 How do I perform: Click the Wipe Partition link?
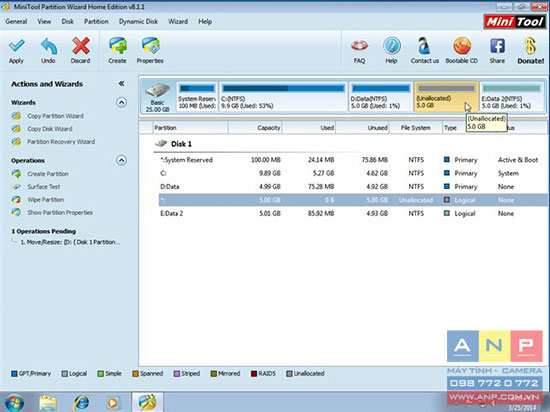pos(46,200)
